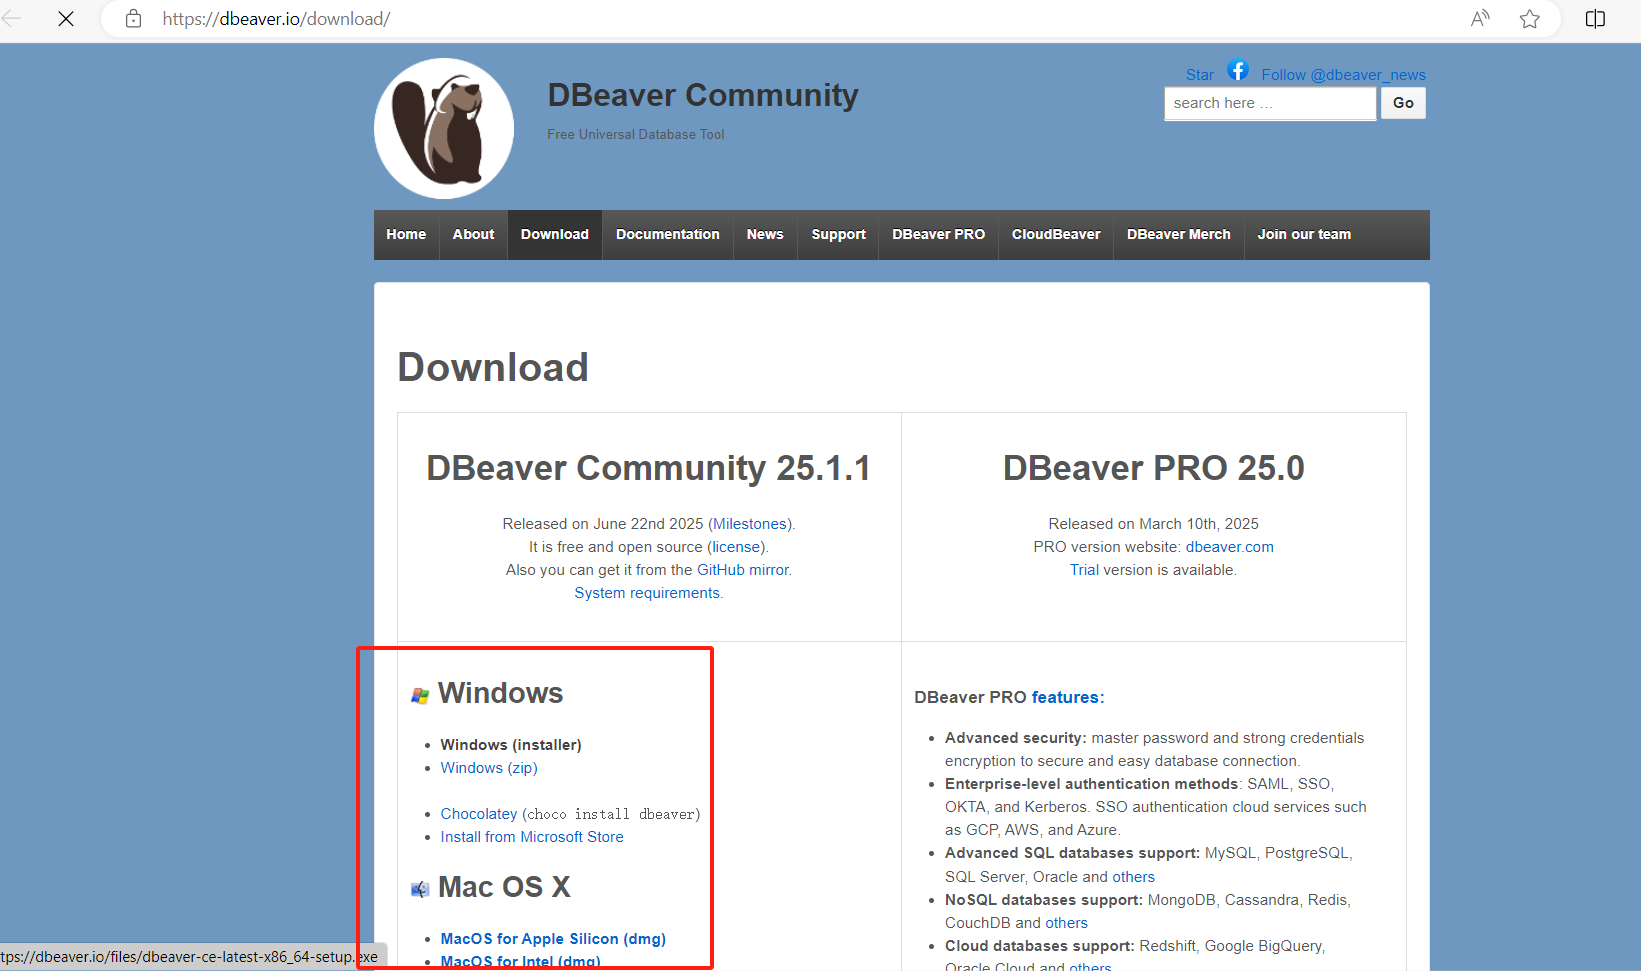Click Follow @dbeaver_news
This screenshot has height=971, width=1641.
[1343, 74]
